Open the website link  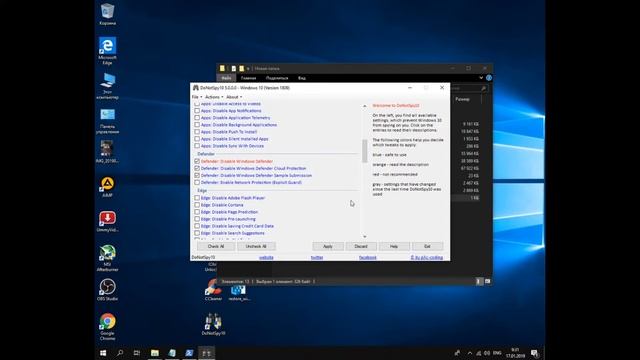pos(266,258)
